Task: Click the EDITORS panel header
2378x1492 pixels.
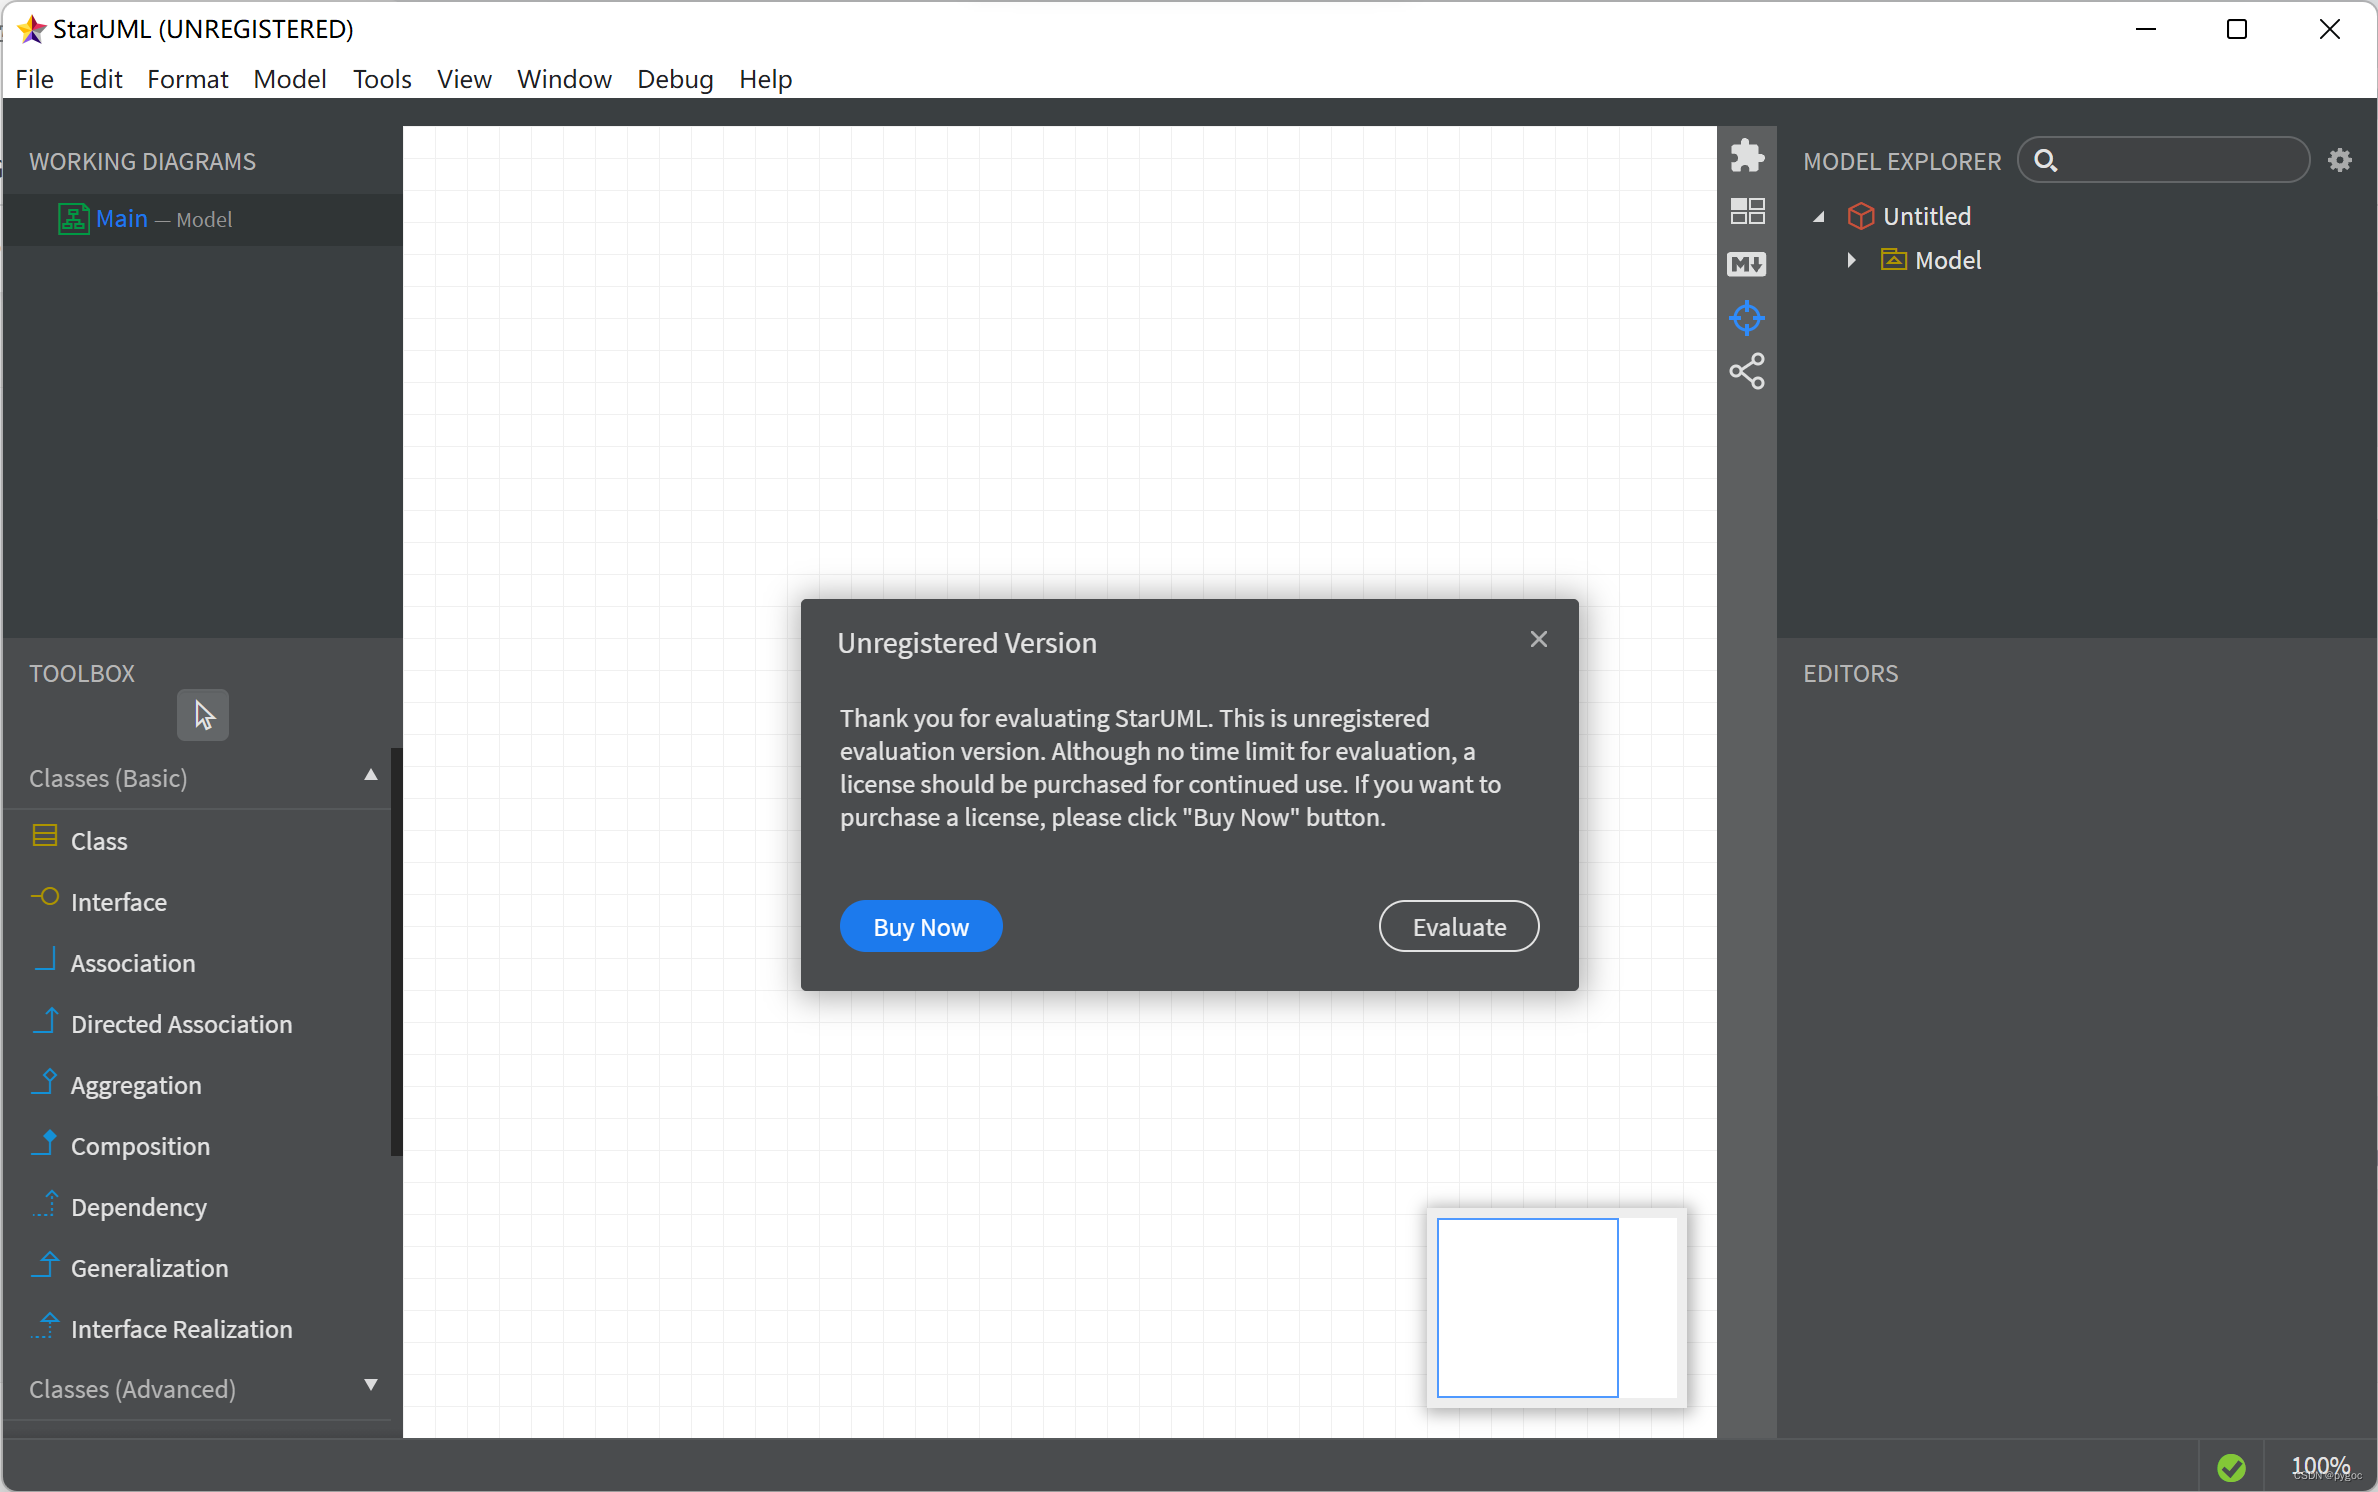Action: (x=1850, y=673)
